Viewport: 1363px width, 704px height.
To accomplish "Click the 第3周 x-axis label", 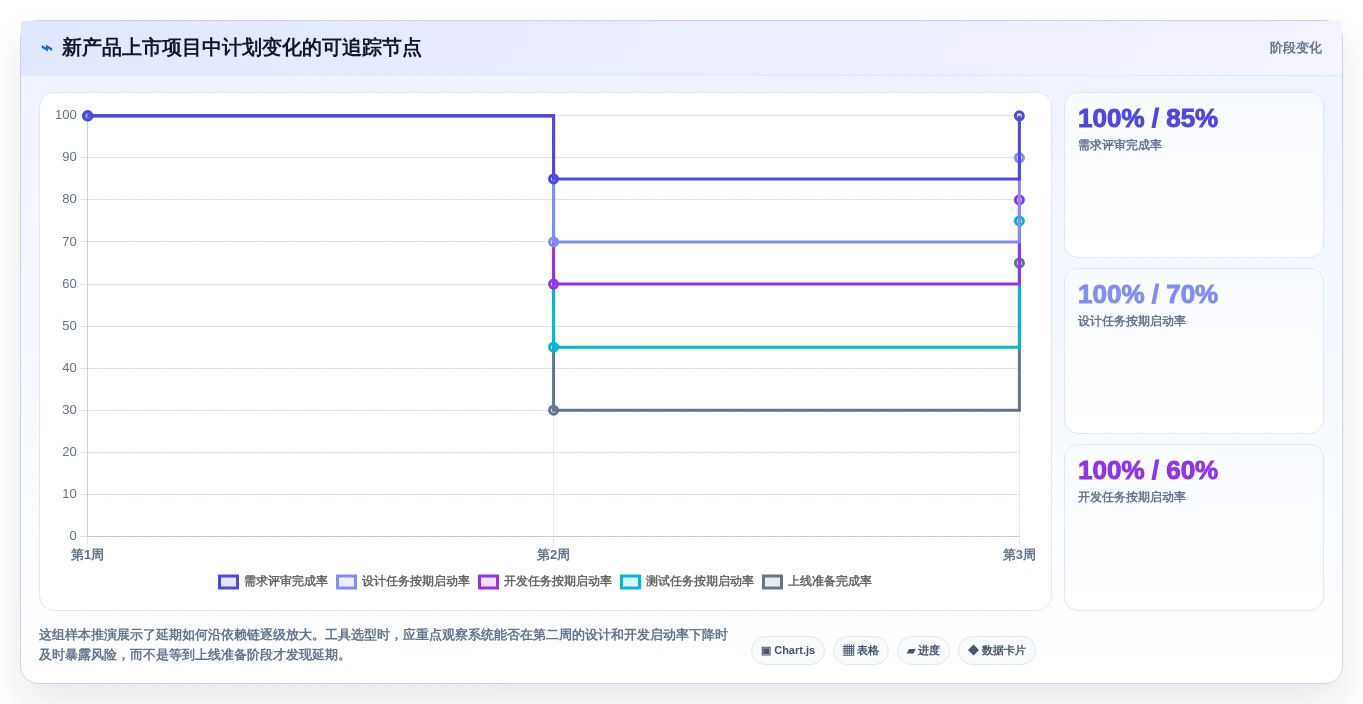I will 1019,555.
